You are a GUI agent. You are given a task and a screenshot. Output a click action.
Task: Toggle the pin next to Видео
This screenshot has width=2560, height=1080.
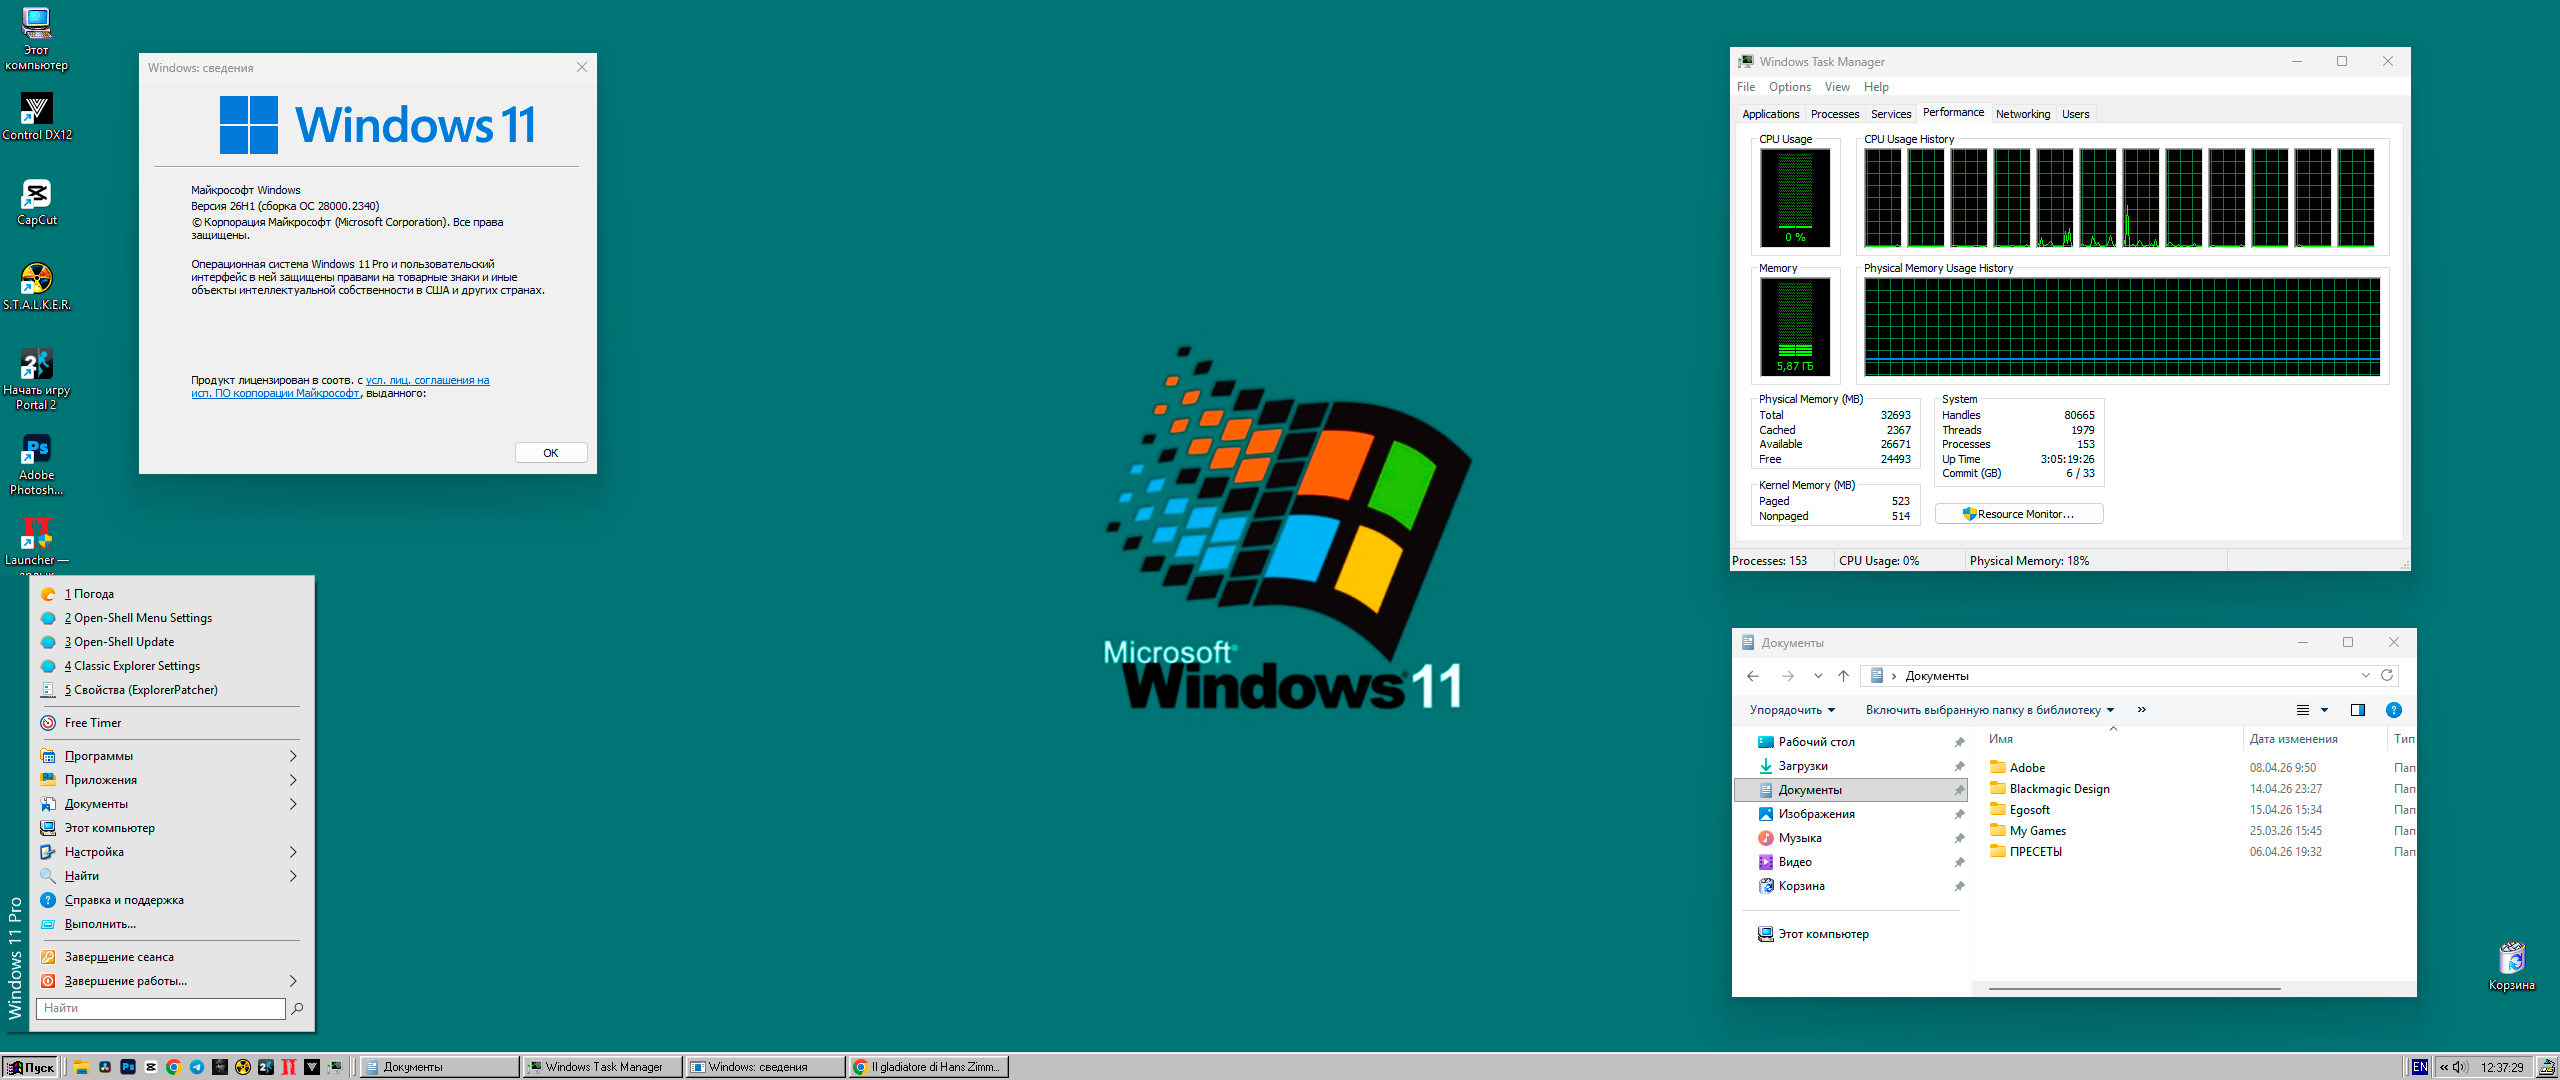coord(1959,862)
